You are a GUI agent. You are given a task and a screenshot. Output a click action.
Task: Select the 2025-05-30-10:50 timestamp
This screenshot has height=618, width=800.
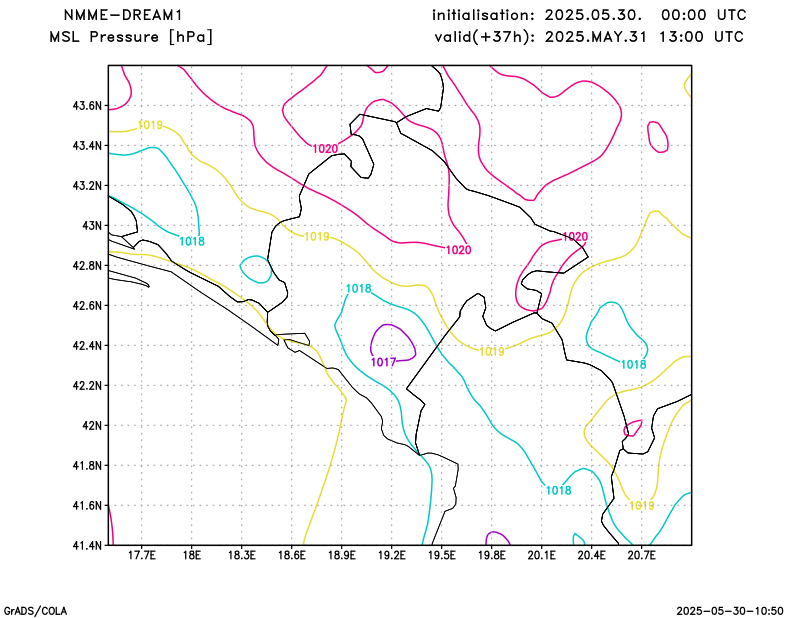[730, 611]
